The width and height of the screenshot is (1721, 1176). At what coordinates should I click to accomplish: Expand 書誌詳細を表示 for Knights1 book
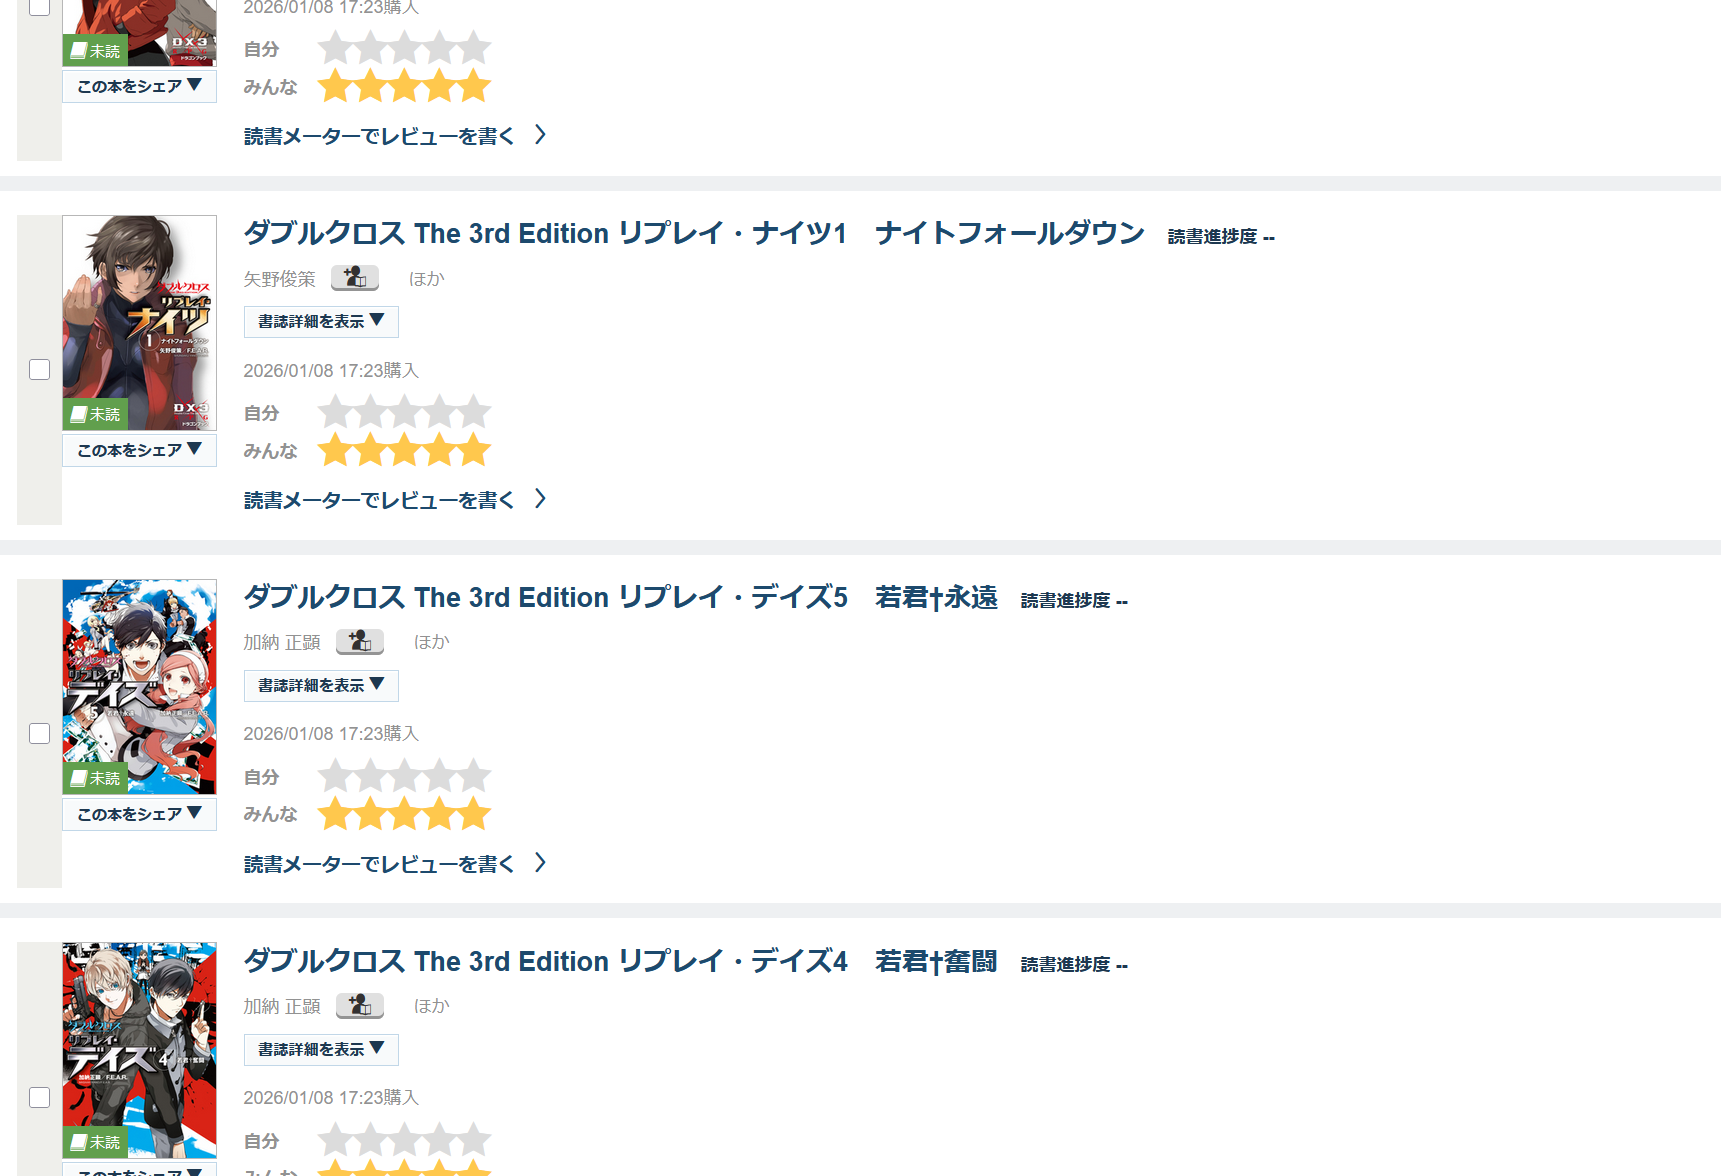321,322
